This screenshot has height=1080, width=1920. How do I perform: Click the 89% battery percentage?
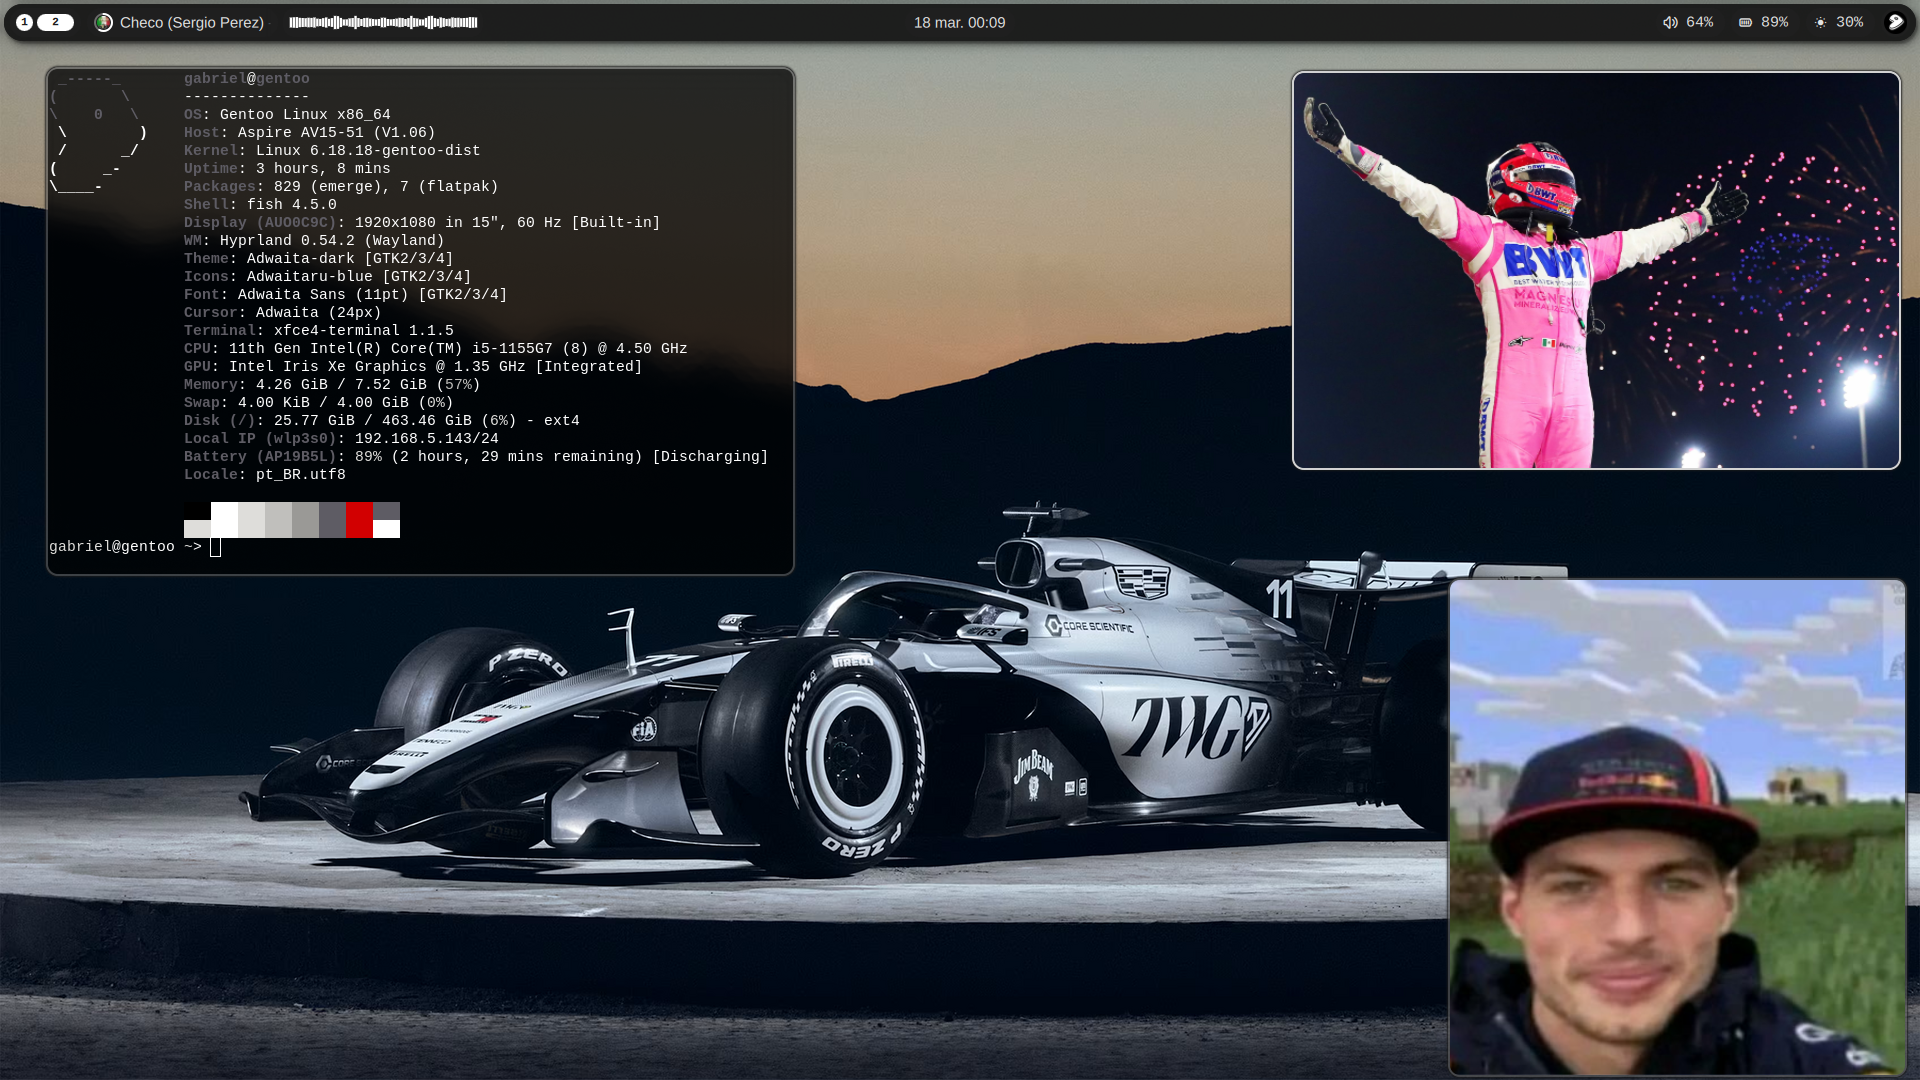tap(1774, 22)
